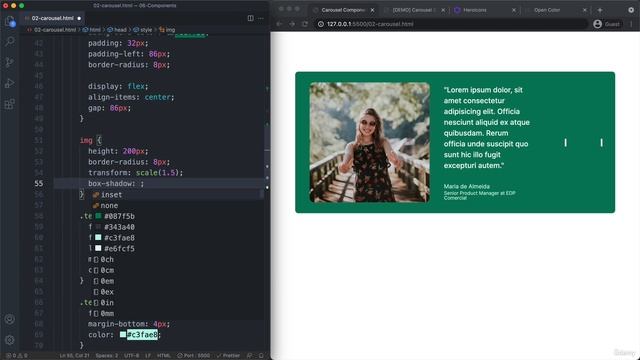Open the Run and Debug view
The height and width of the screenshot is (360, 640).
pos(10,83)
